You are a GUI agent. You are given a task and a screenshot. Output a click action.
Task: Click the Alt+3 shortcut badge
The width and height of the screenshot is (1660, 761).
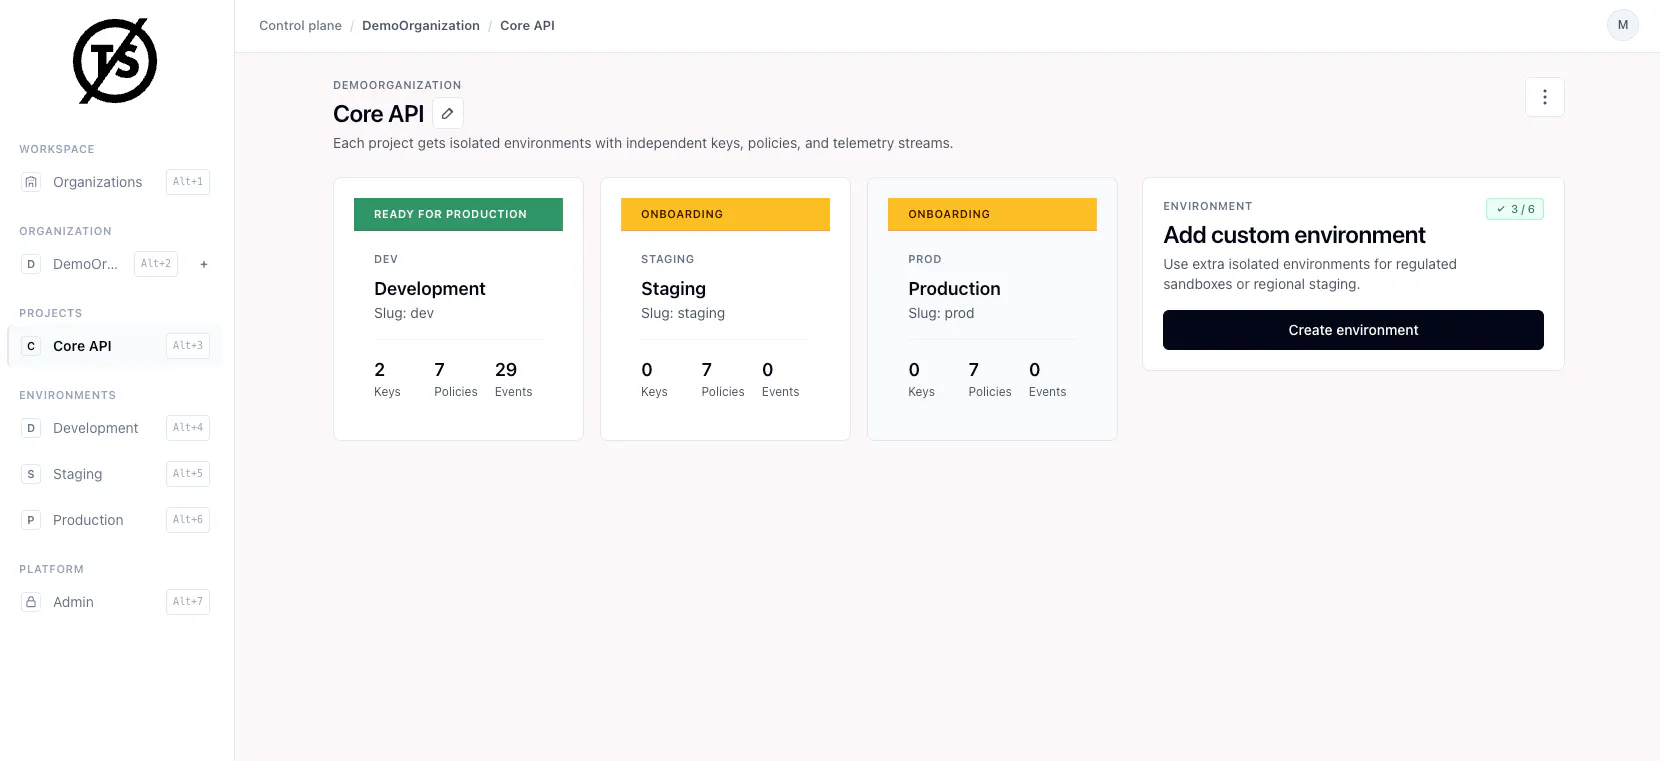pyautogui.click(x=188, y=346)
